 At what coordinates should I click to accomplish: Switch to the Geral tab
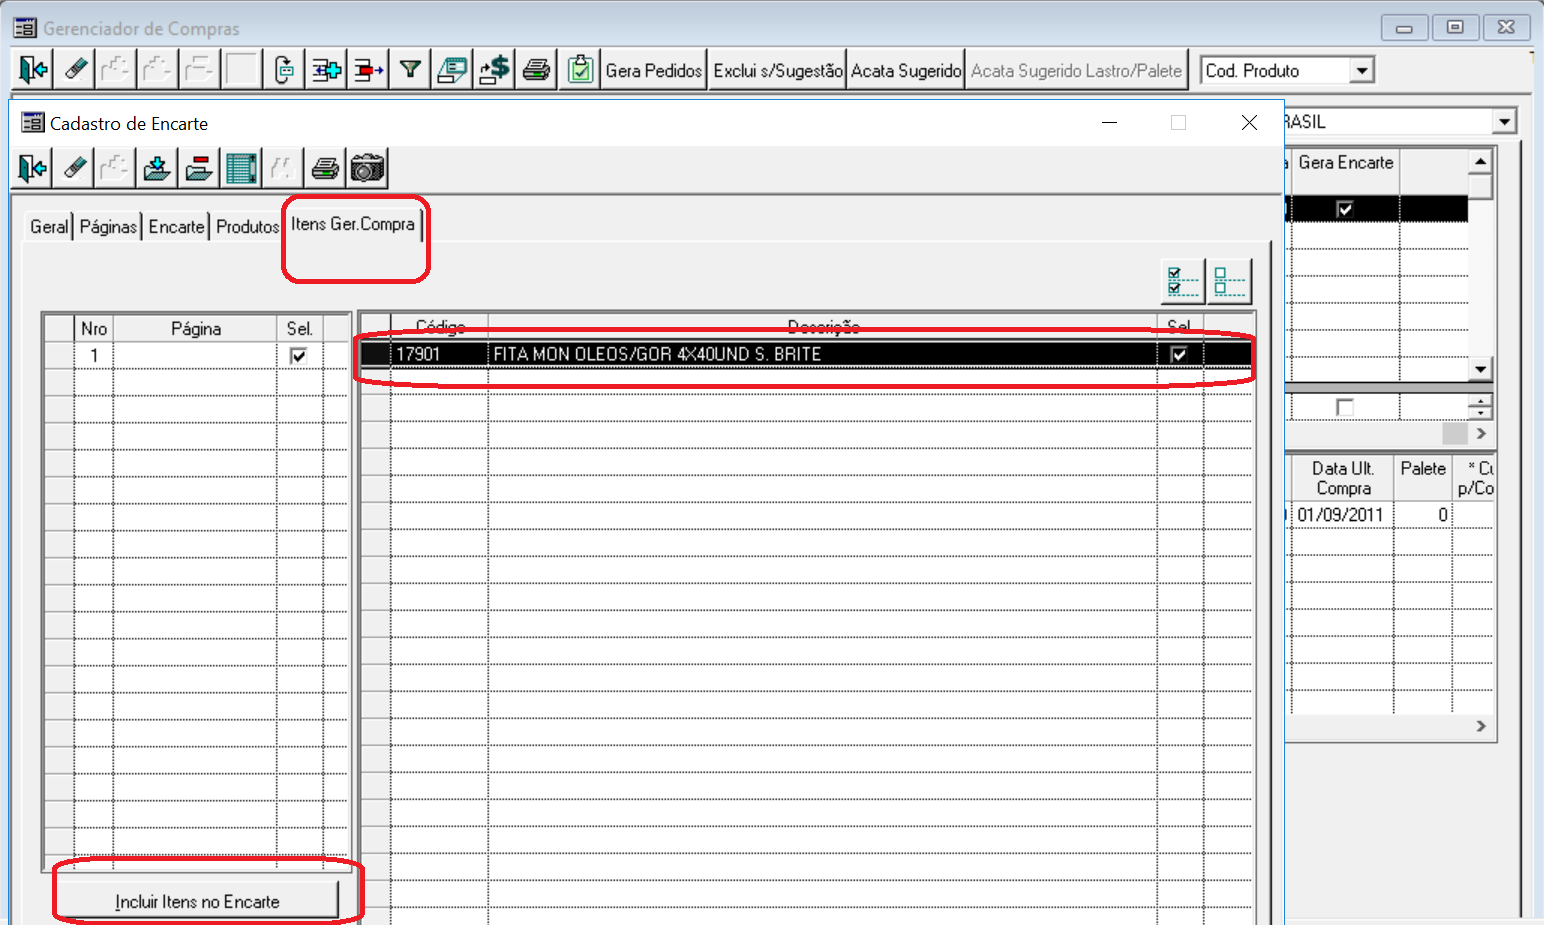coord(49,227)
